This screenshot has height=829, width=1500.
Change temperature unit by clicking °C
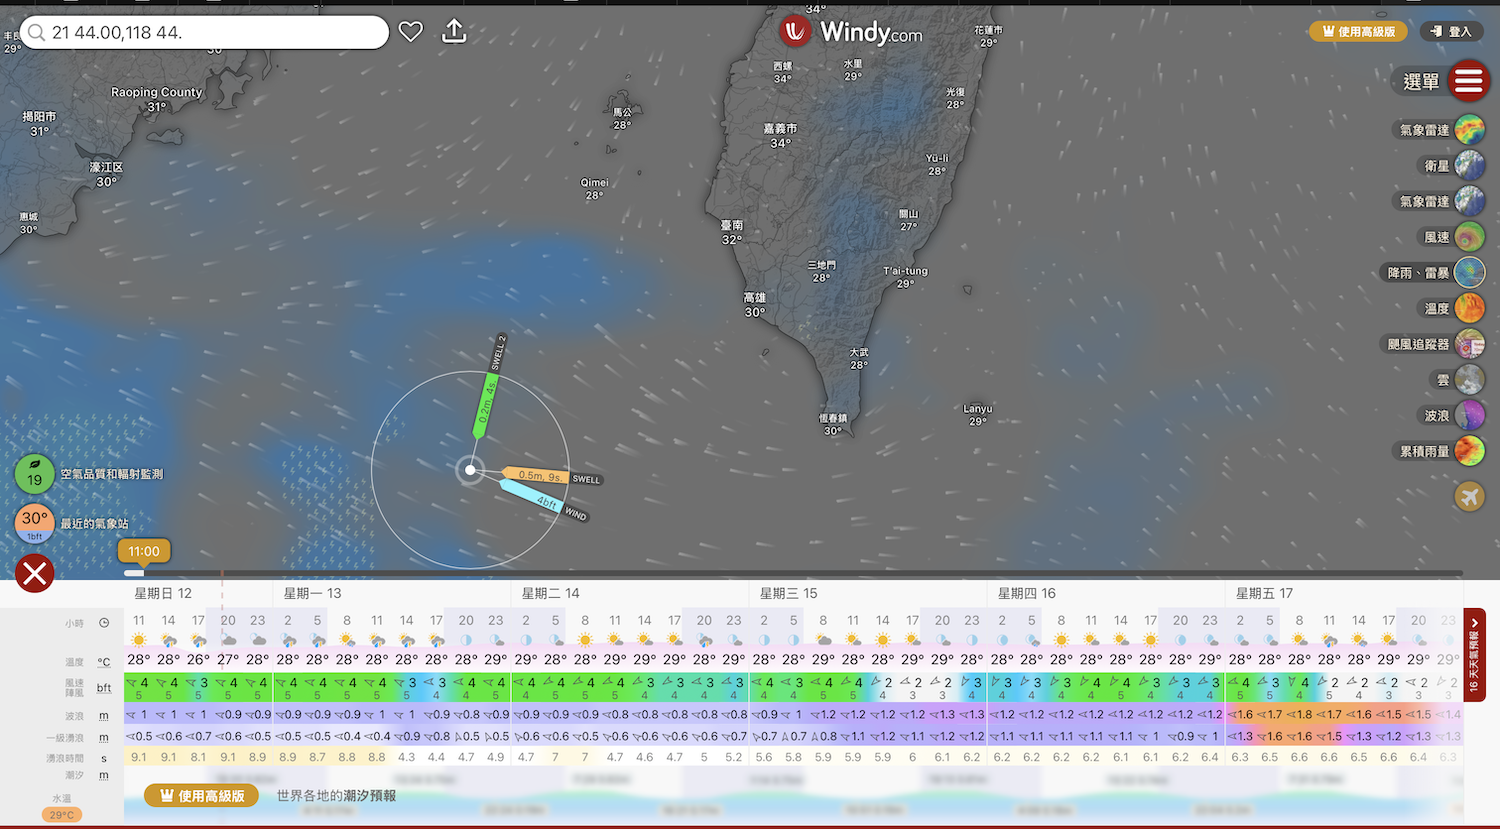(104, 662)
